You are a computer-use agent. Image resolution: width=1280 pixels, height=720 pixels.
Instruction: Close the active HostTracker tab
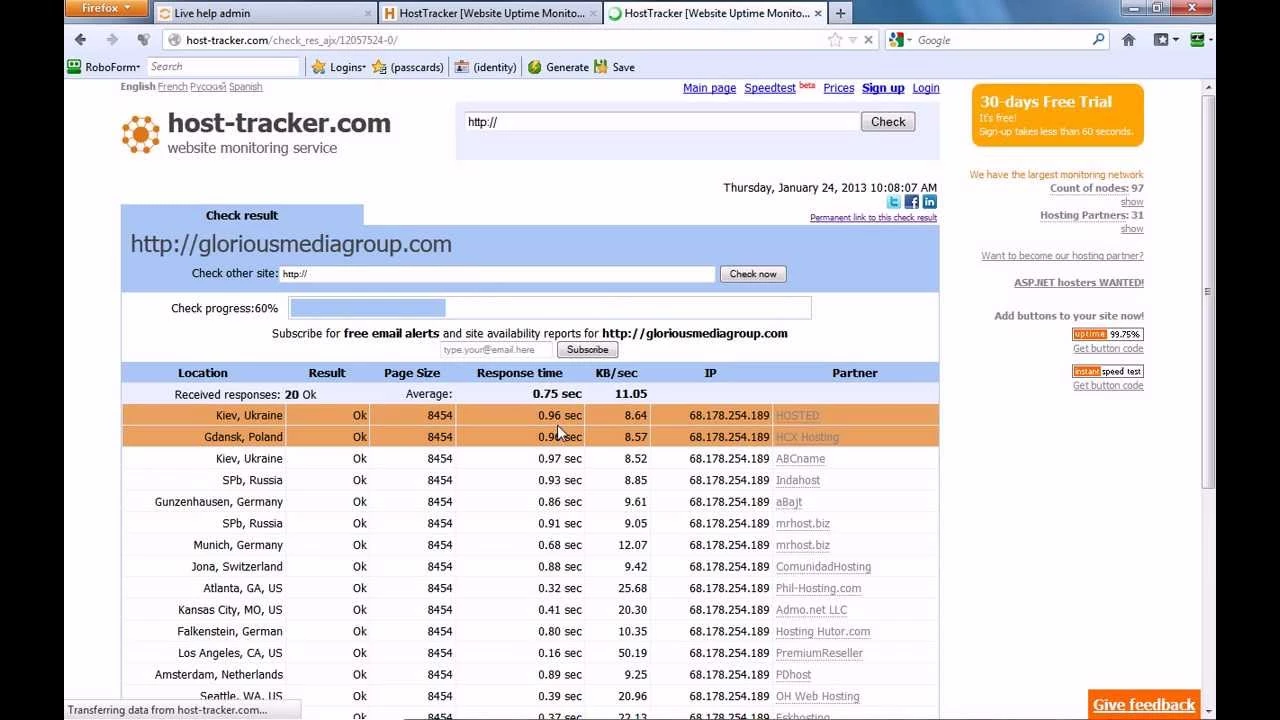[x=816, y=13]
